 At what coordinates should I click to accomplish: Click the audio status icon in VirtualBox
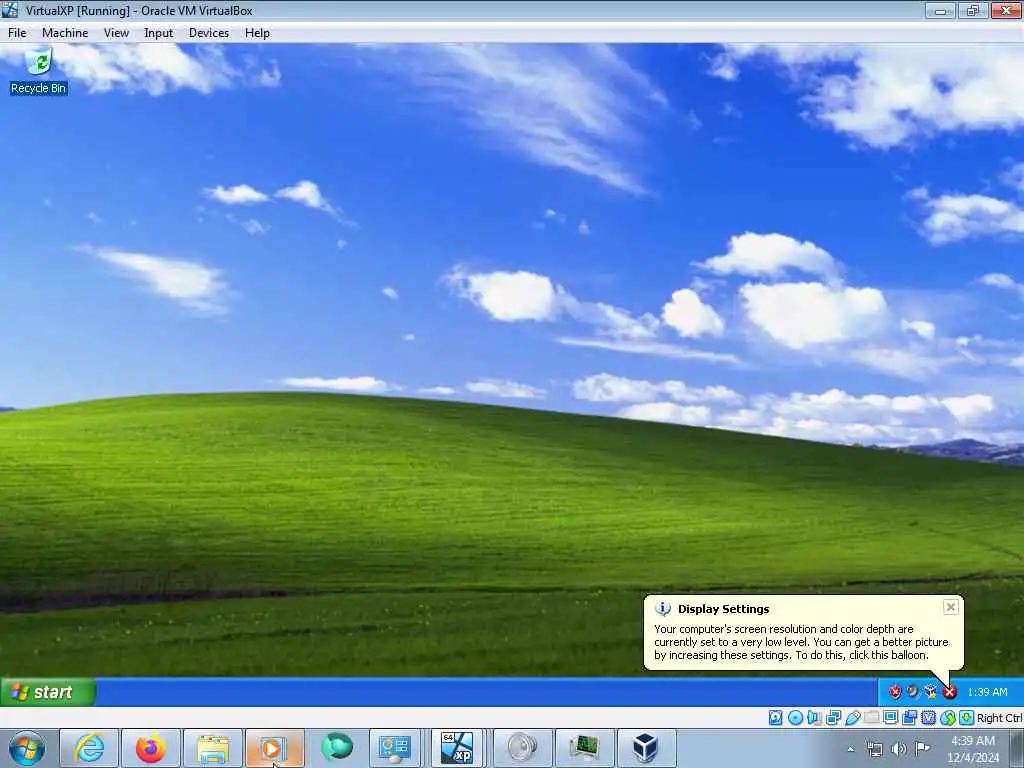pyautogui.click(x=814, y=718)
